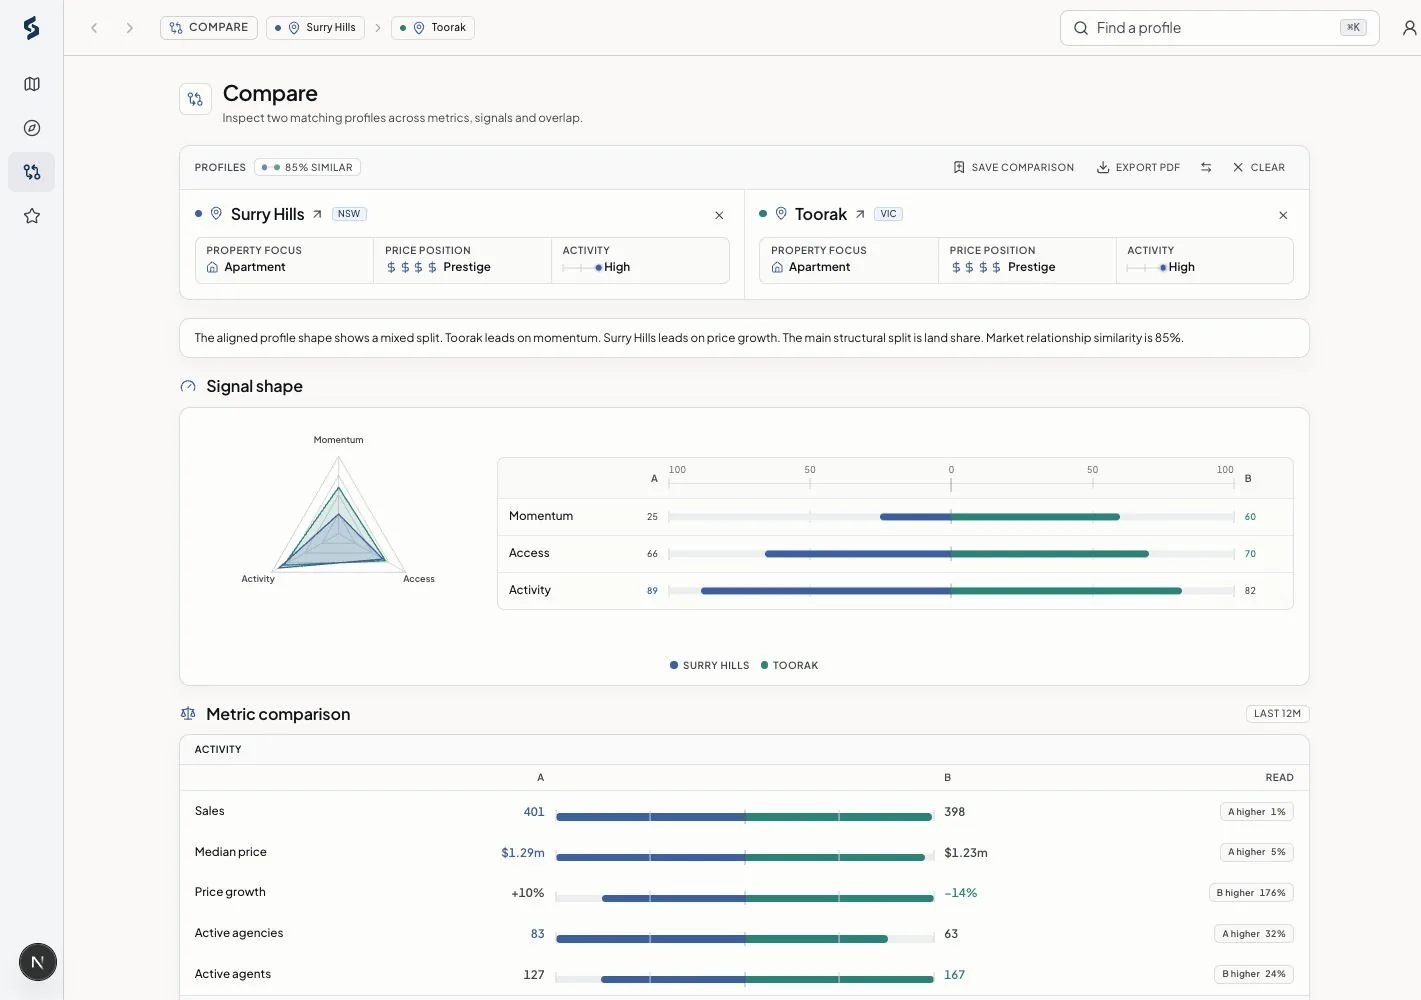This screenshot has width=1421, height=1000.
Task: Click the Activity row score 89
Action: pos(652,591)
